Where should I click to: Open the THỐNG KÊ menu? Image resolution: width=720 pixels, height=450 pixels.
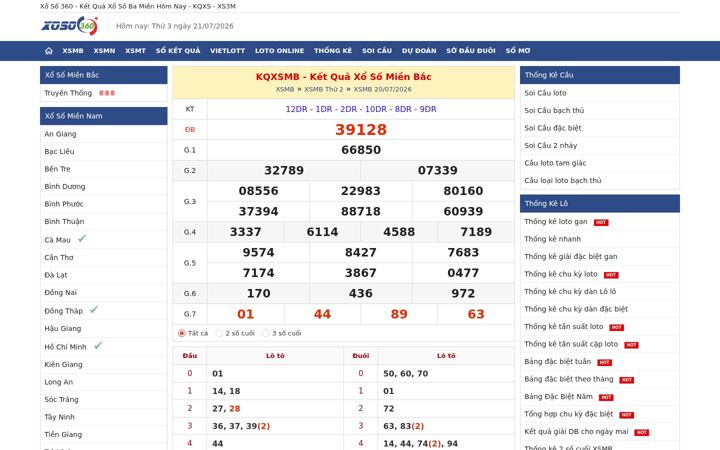333,51
